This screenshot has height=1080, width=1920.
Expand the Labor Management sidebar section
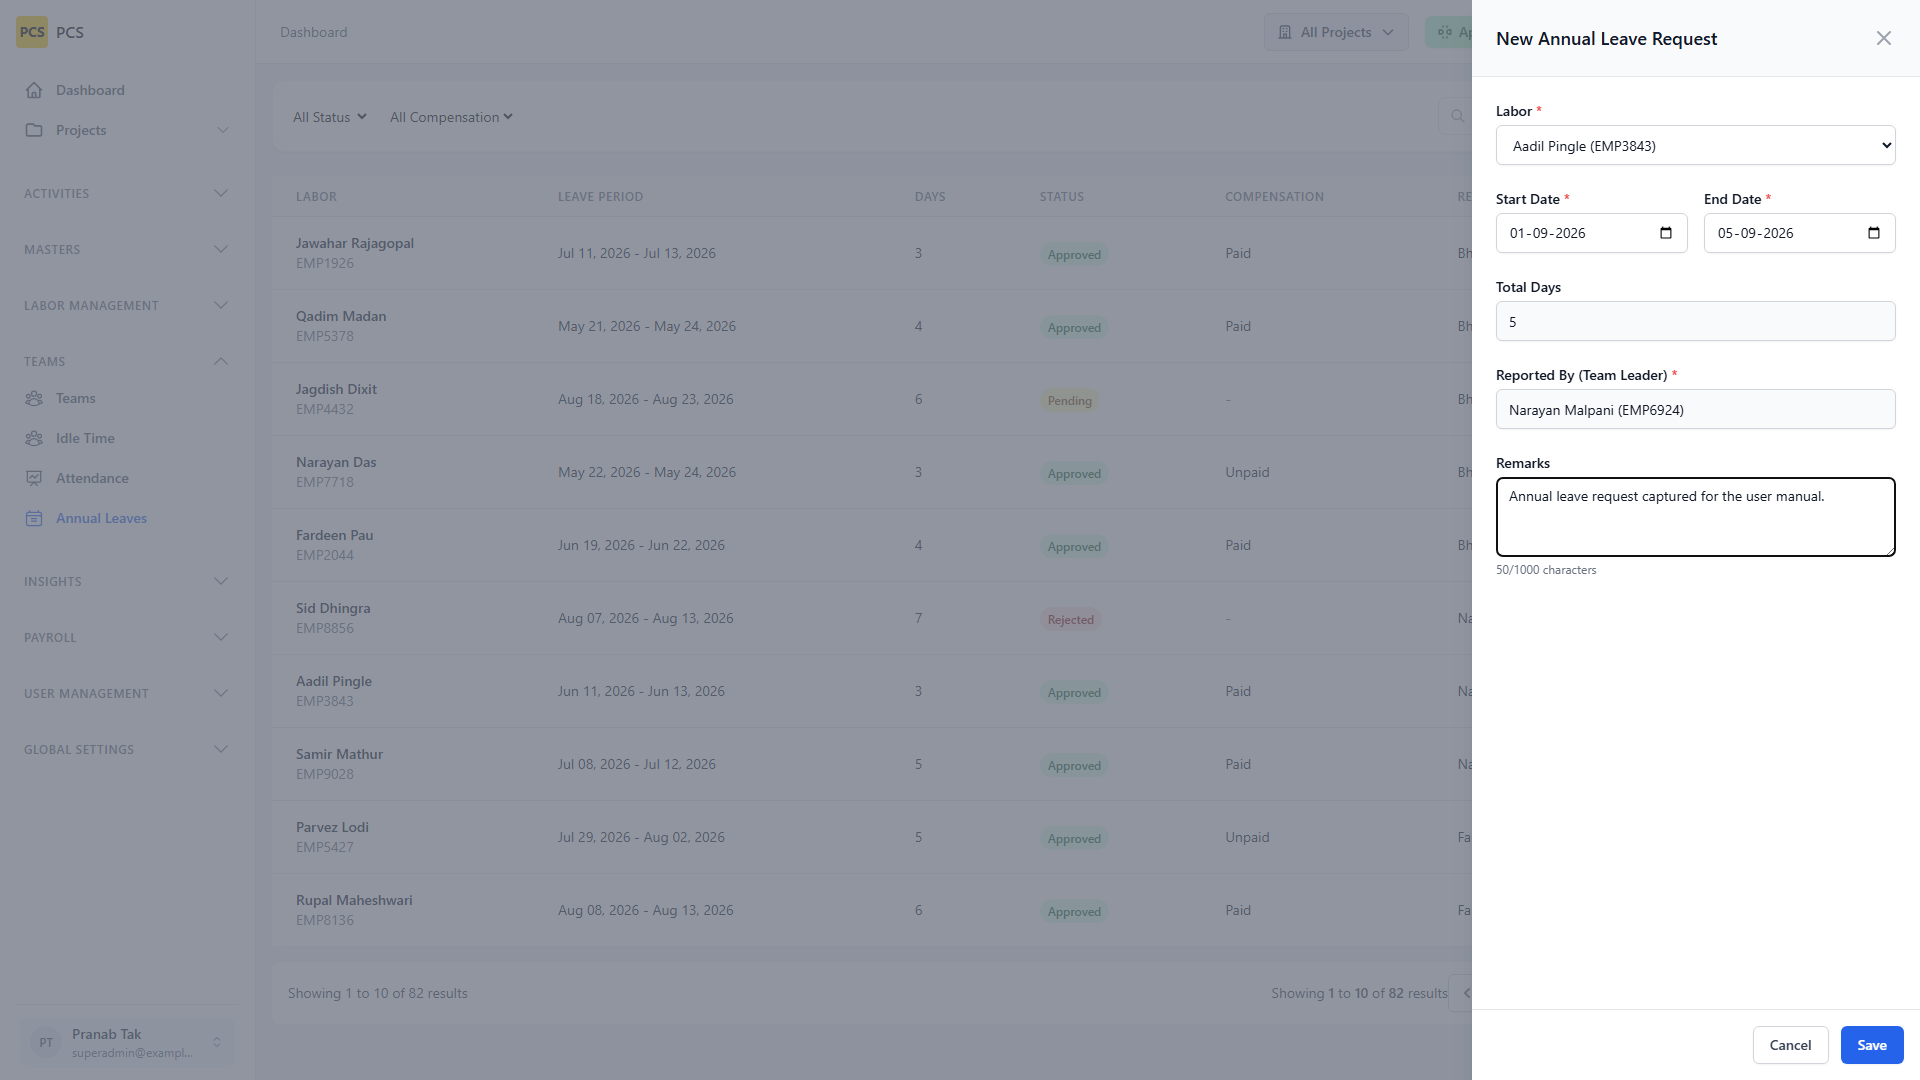pos(127,305)
